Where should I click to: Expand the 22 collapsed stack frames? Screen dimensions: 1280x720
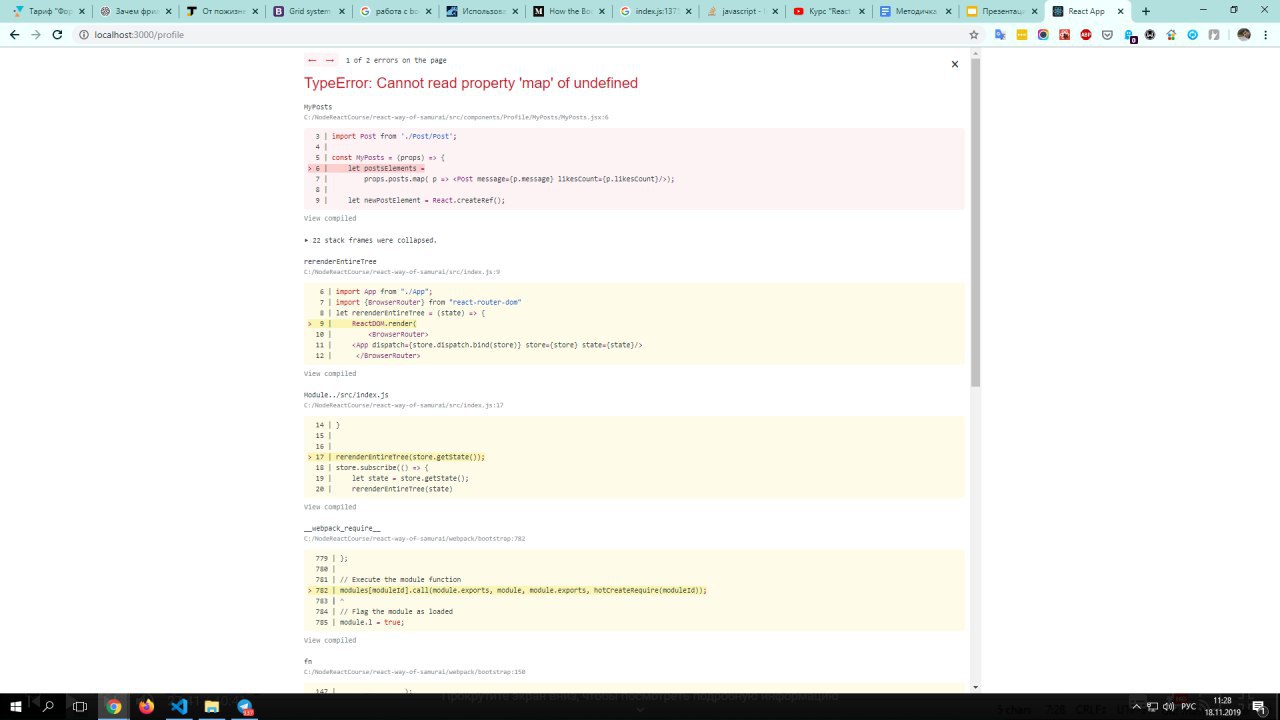(x=370, y=240)
